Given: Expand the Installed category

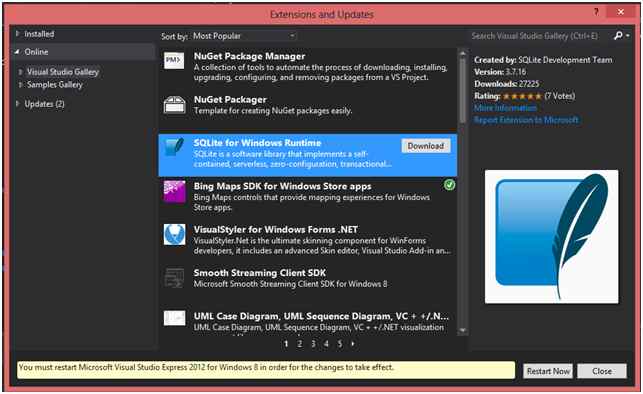Looking at the screenshot, I should [18, 34].
